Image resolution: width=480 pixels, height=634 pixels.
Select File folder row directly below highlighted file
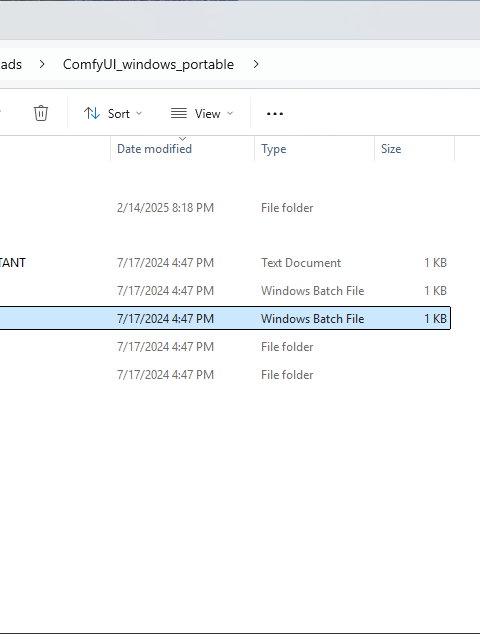225,347
